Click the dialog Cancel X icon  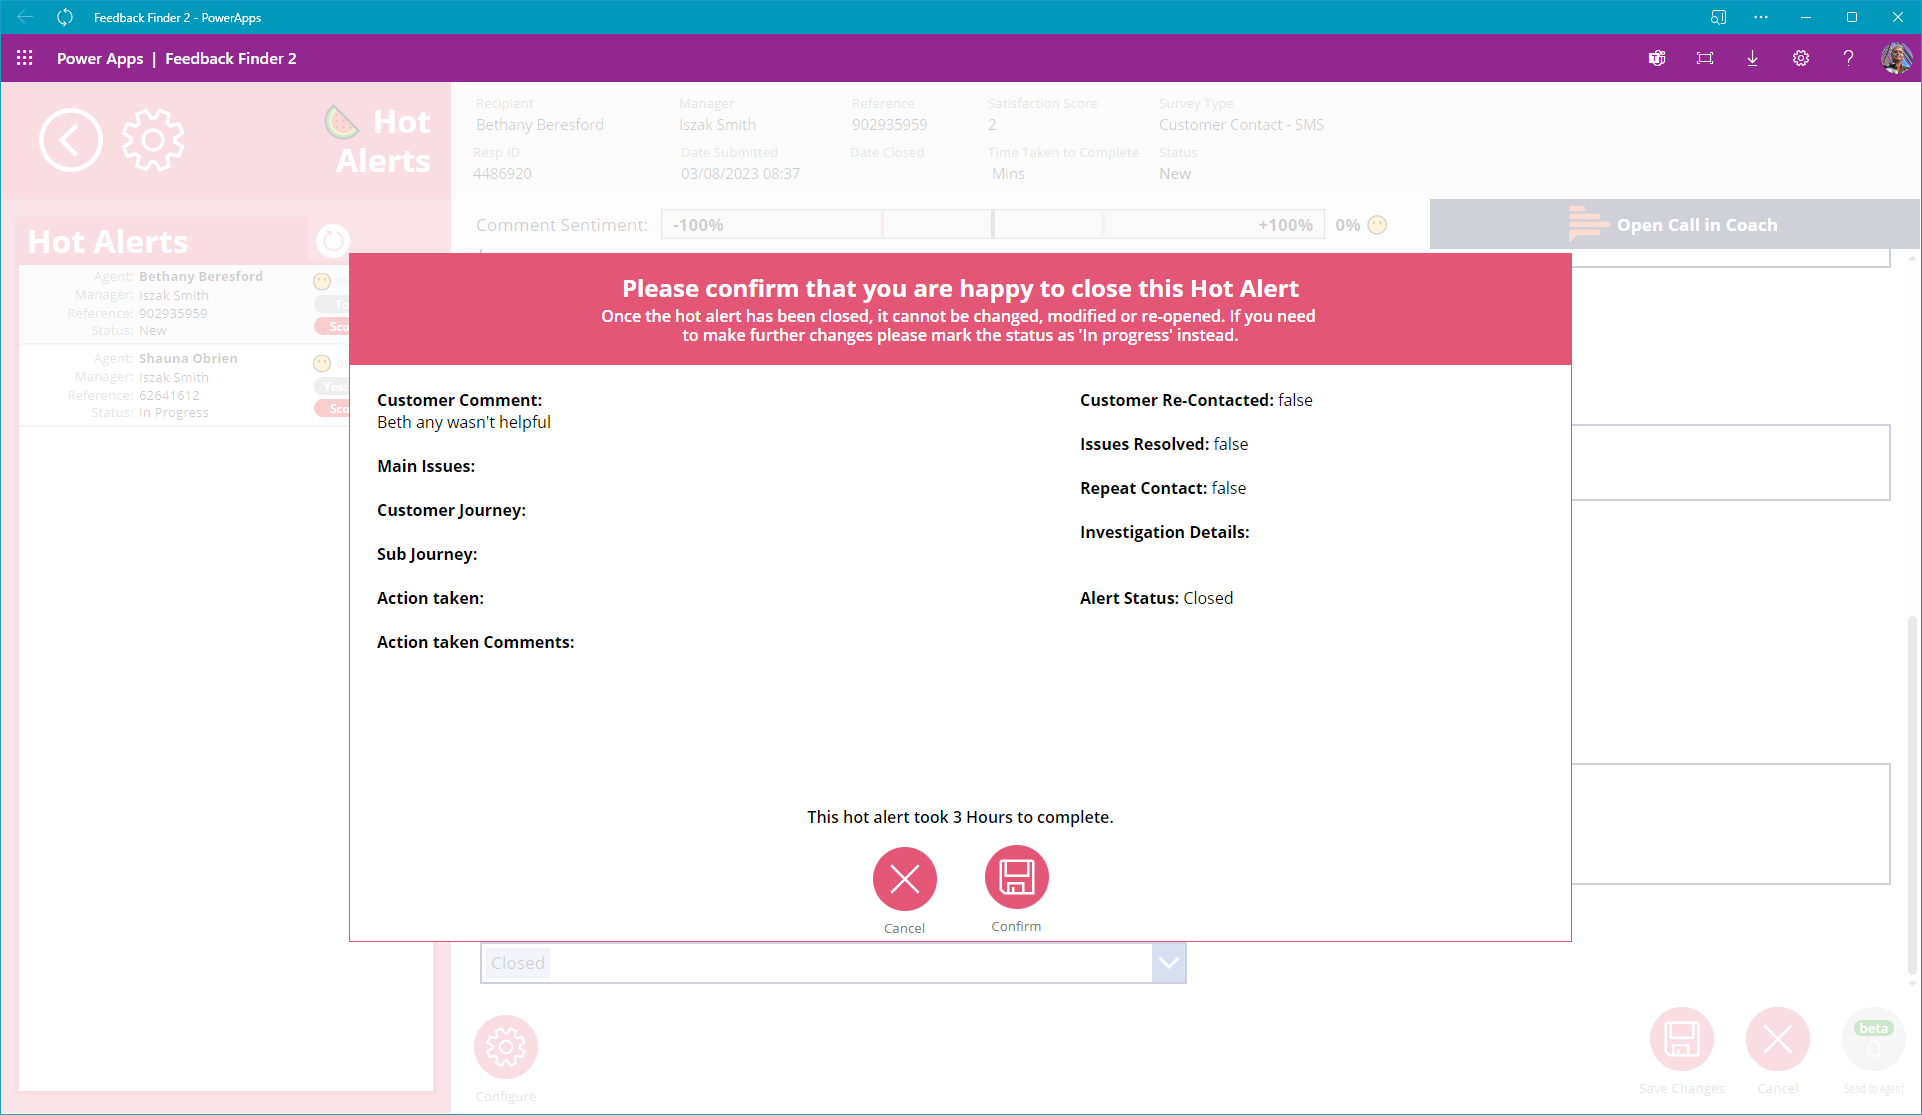click(x=904, y=879)
